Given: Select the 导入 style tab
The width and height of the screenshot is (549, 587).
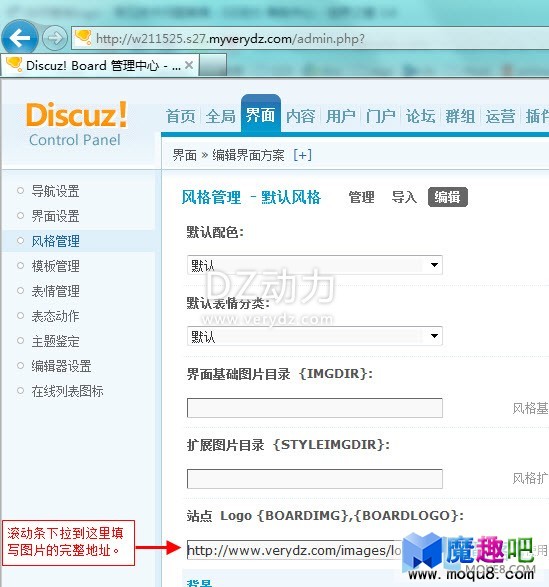Looking at the screenshot, I should coord(404,197).
